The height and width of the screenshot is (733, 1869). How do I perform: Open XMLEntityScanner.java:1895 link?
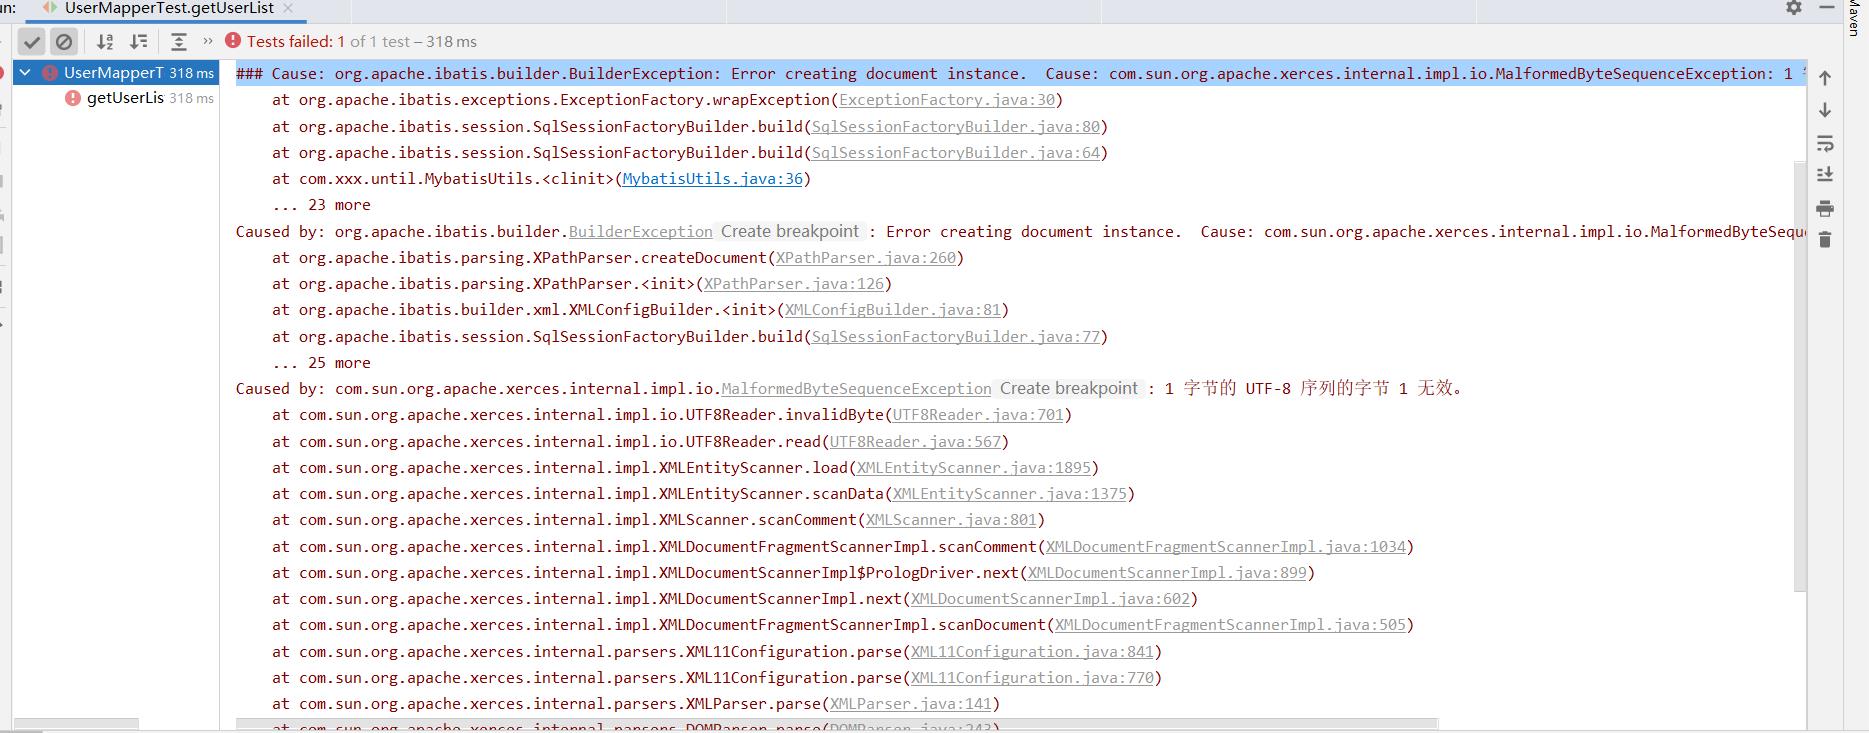click(x=974, y=468)
